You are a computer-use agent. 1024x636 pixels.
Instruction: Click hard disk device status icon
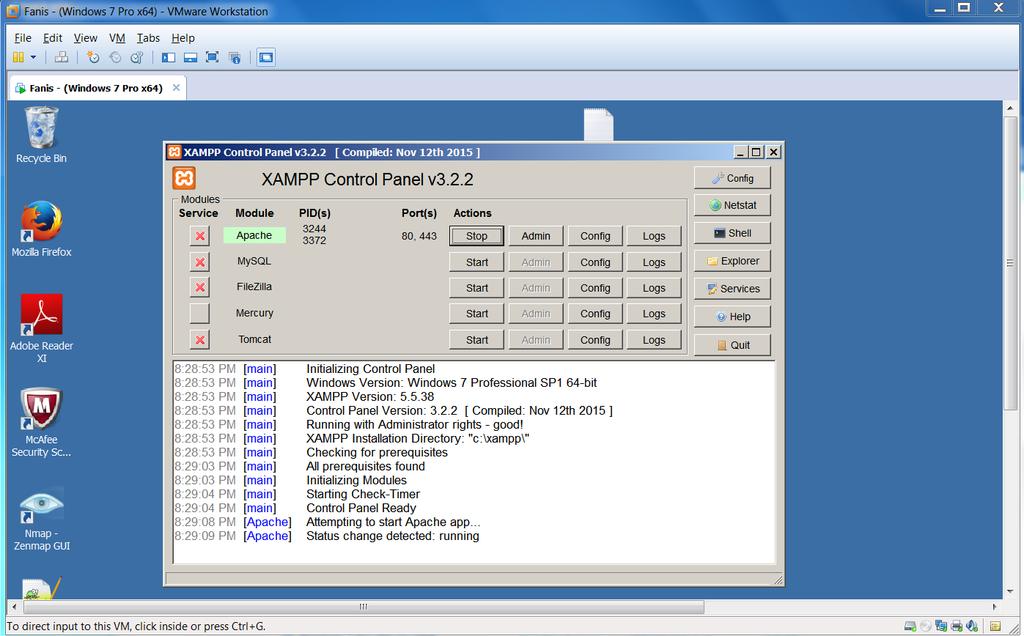point(910,626)
